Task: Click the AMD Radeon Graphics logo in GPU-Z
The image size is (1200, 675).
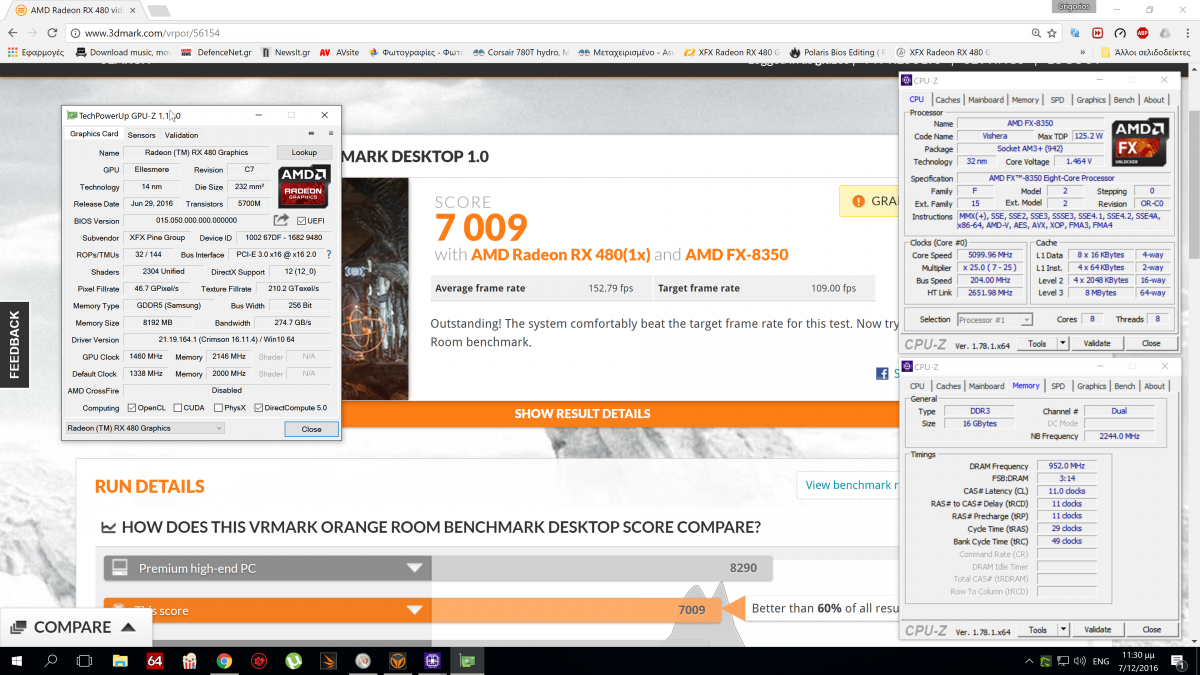Action: point(304,186)
